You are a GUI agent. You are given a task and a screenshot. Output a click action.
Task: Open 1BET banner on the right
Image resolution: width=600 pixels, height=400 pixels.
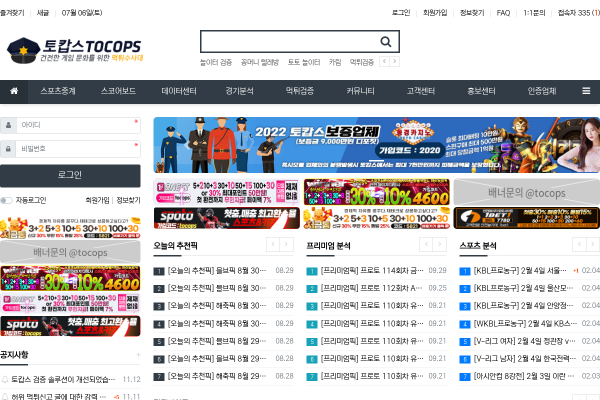tap(527, 218)
